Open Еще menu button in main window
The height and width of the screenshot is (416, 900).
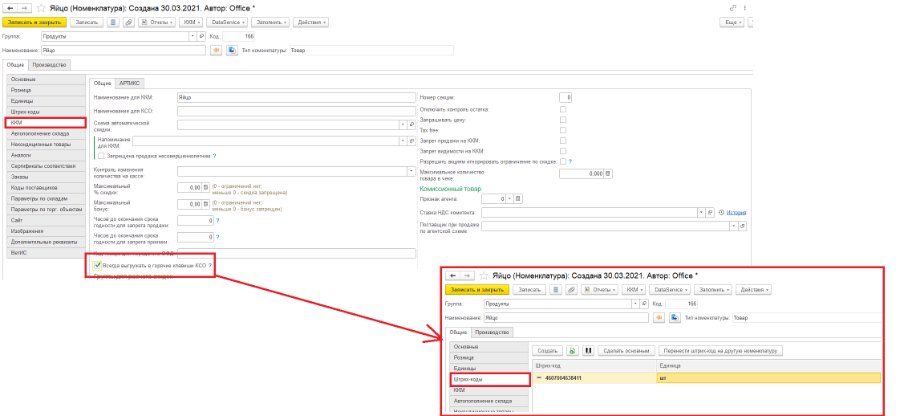732,22
